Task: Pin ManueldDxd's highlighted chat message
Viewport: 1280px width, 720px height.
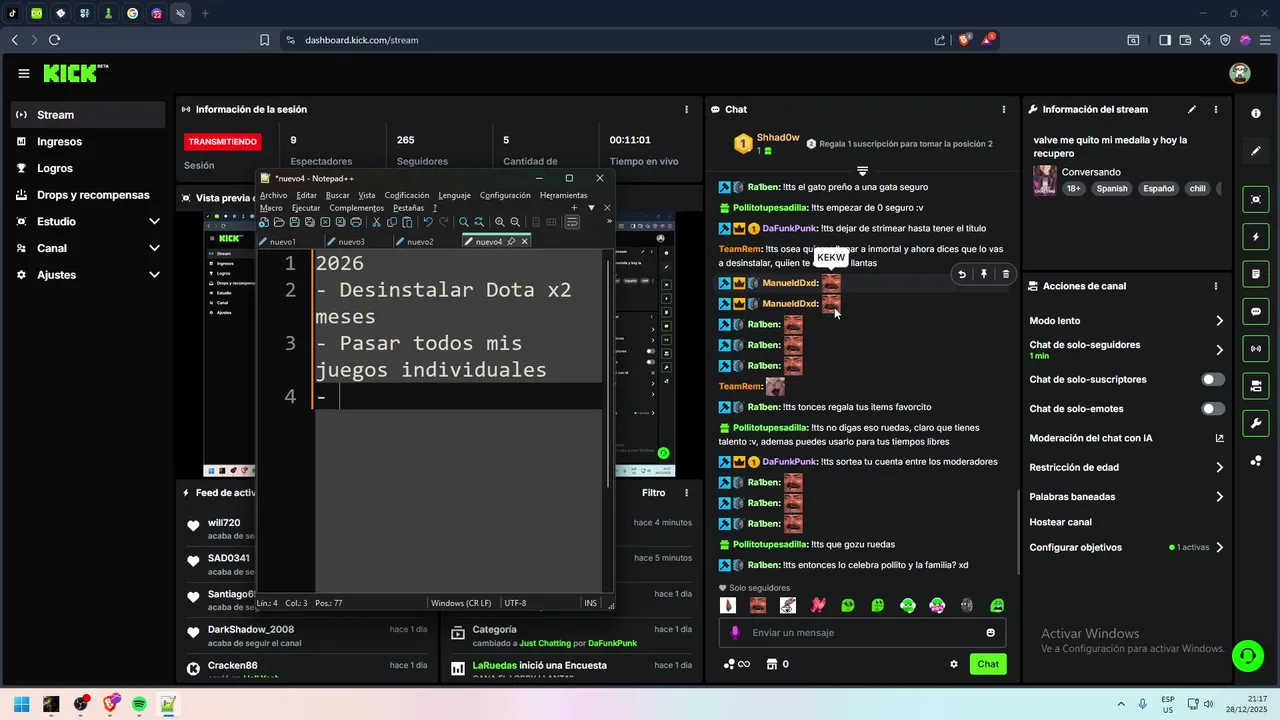Action: (984, 274)
